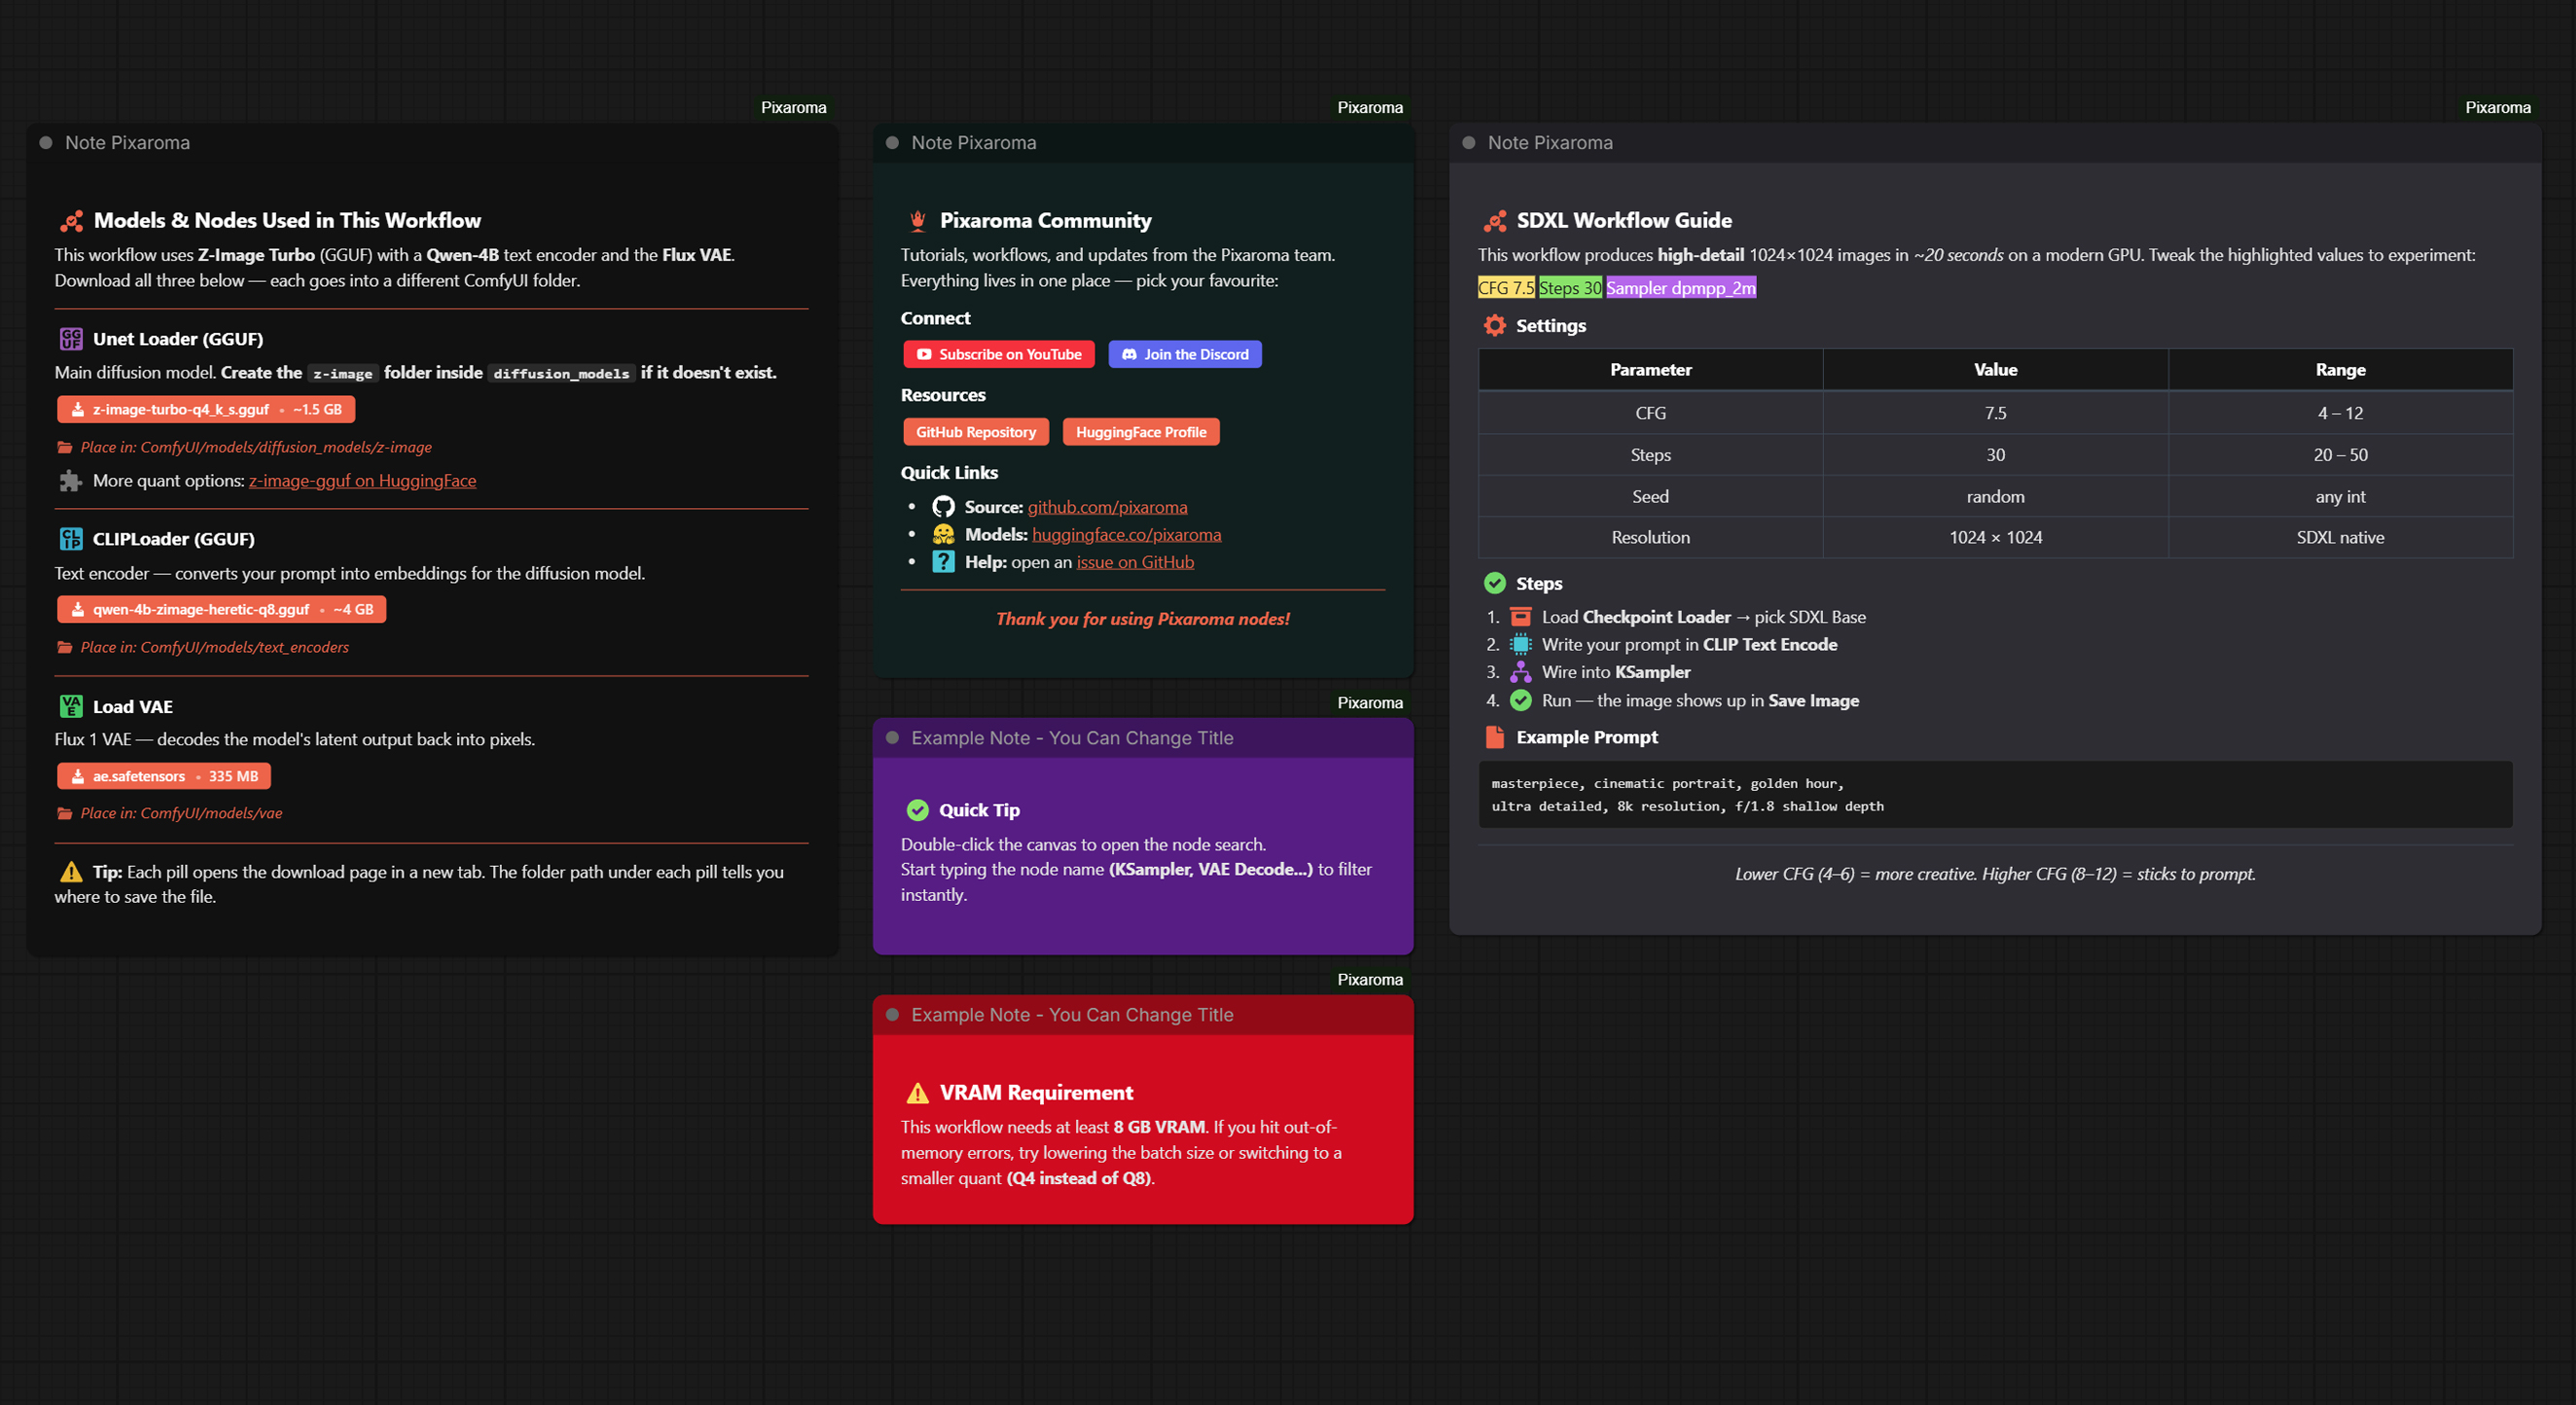Click the green check icon beside Quick Tip
Viewport: 2576px width, 1405px height.
[x=917, y=810]
